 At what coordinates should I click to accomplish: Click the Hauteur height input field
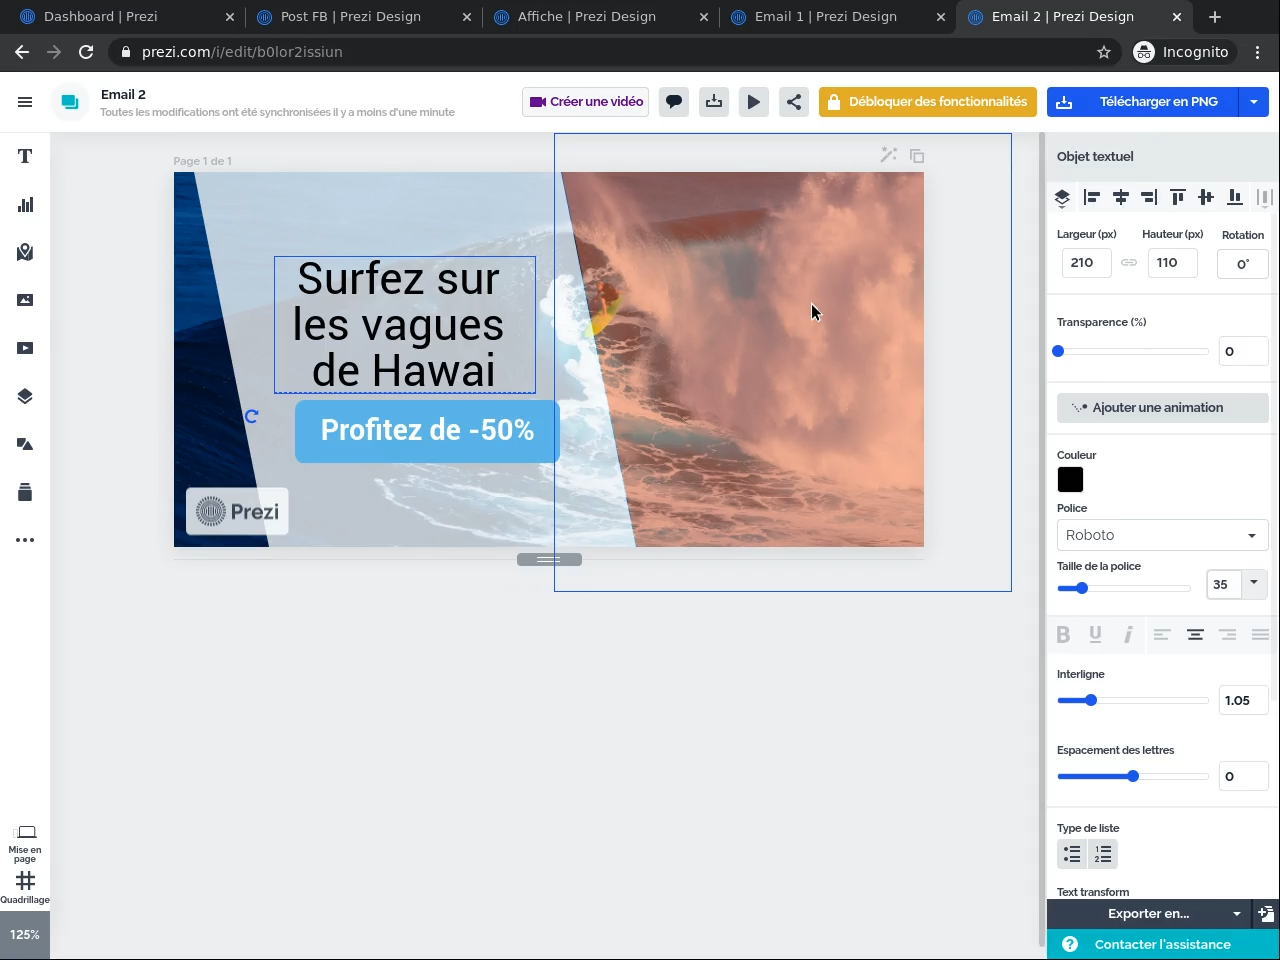tap(1172, 263)
